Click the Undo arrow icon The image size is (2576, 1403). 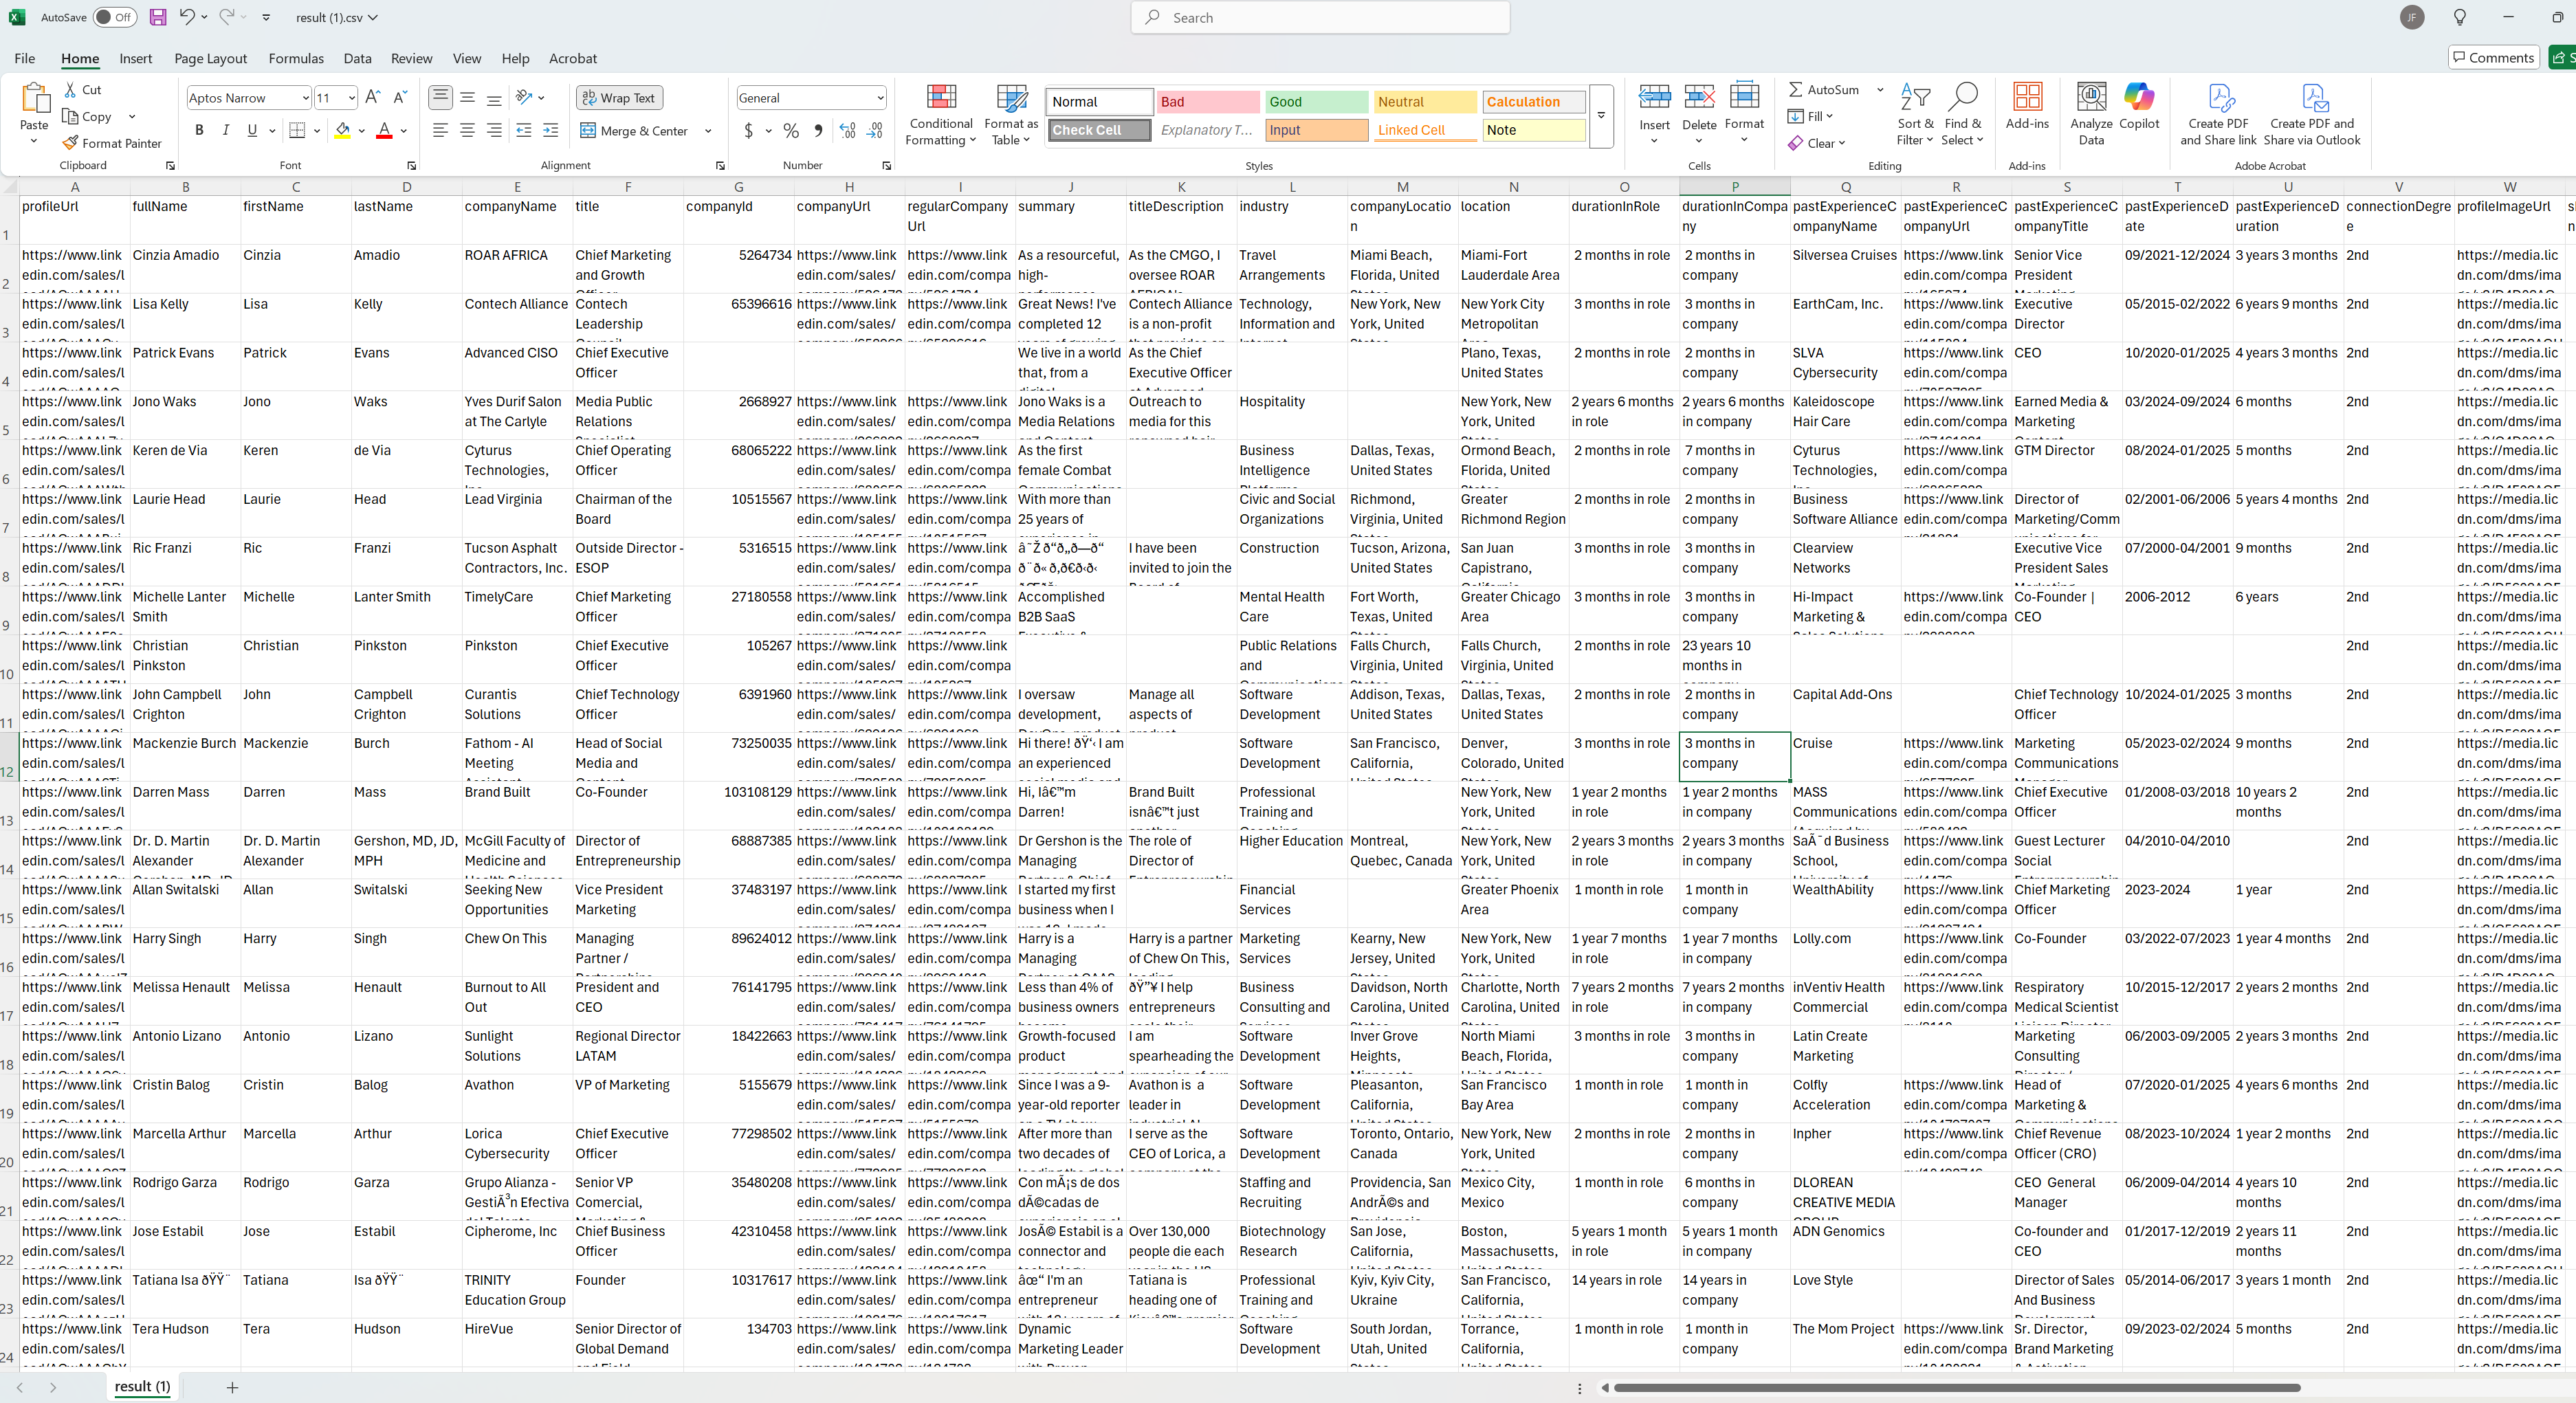[186, 16]
